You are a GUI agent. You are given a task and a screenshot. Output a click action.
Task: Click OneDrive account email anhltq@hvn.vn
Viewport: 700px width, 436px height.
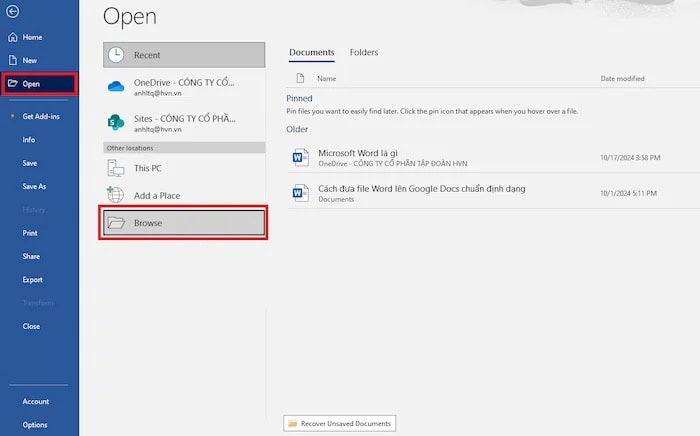click(x=158, y=93)
